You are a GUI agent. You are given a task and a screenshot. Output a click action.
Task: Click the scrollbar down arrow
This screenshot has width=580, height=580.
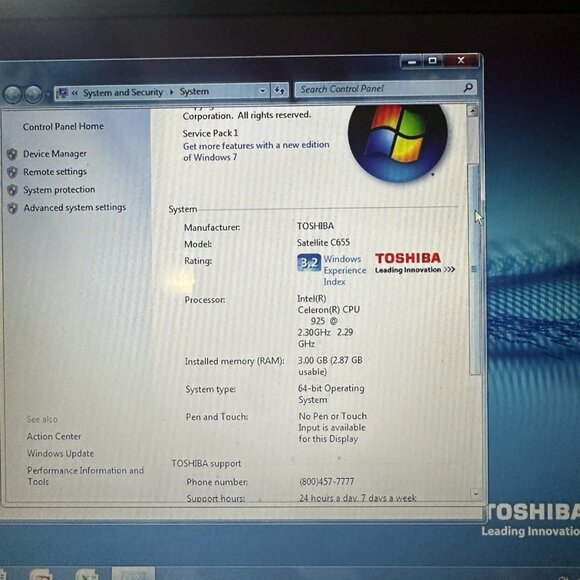coord(475,493)
